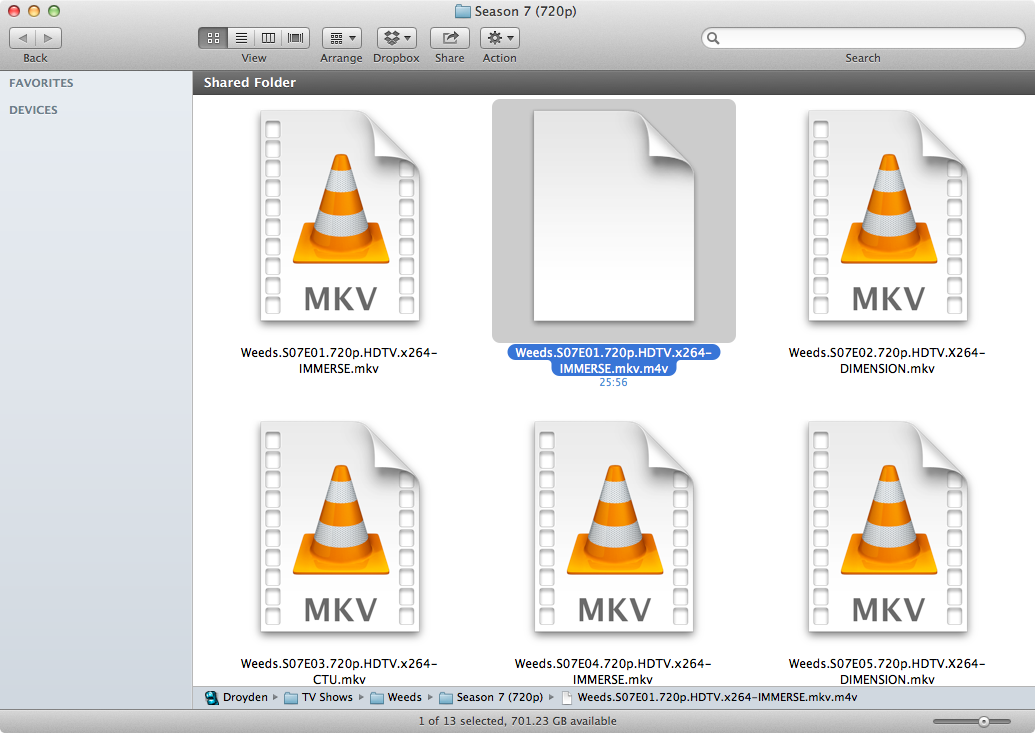
Task: Select the FAVORITES sidebar heading
Action: 41,83
